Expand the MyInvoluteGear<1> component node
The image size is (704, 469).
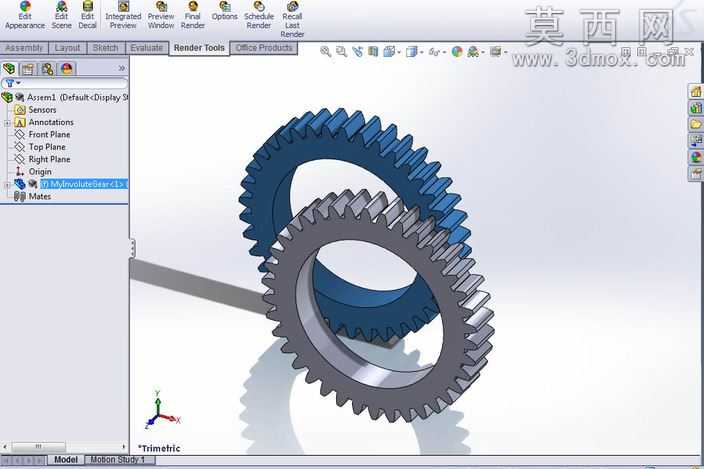[x=7, y=184]
